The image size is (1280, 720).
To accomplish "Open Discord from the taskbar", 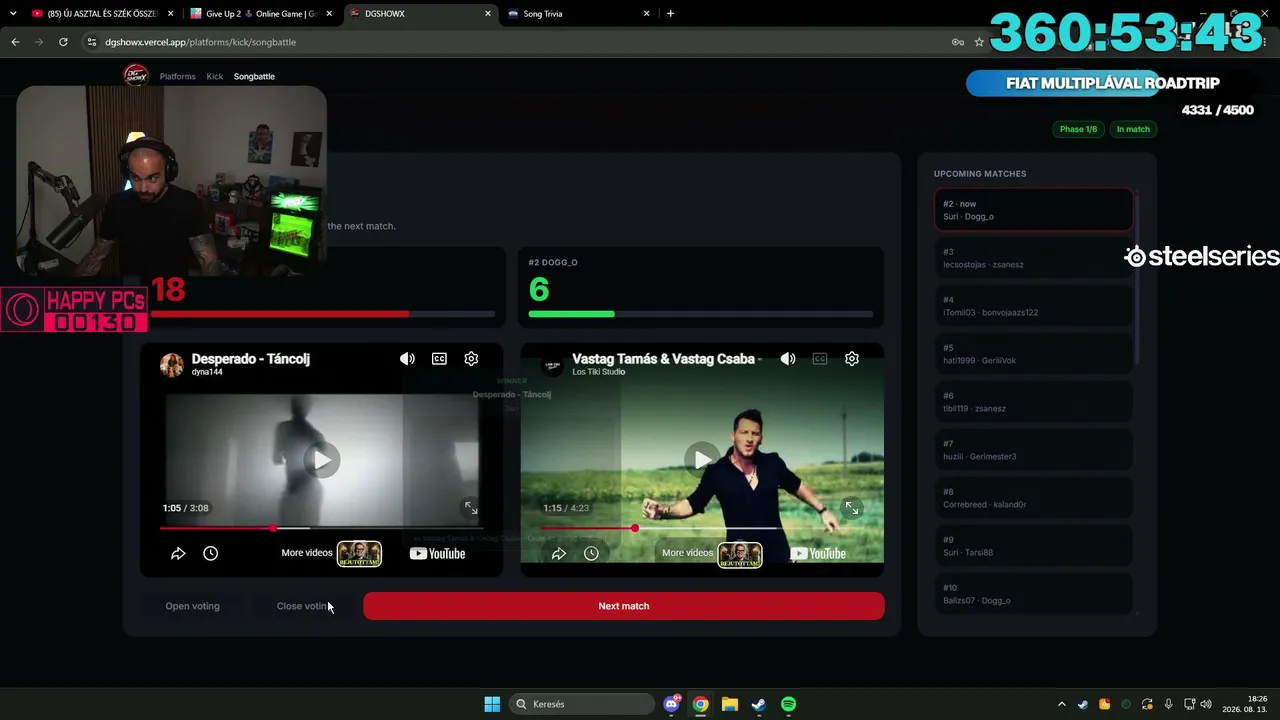I will click(x=672, y=704).
